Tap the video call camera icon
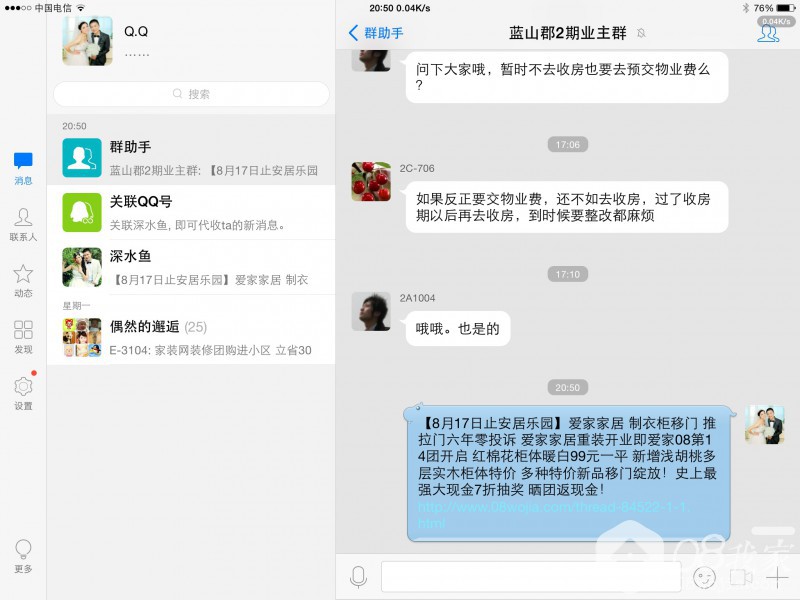Screen dimensions: 800x600 (741, 577)
